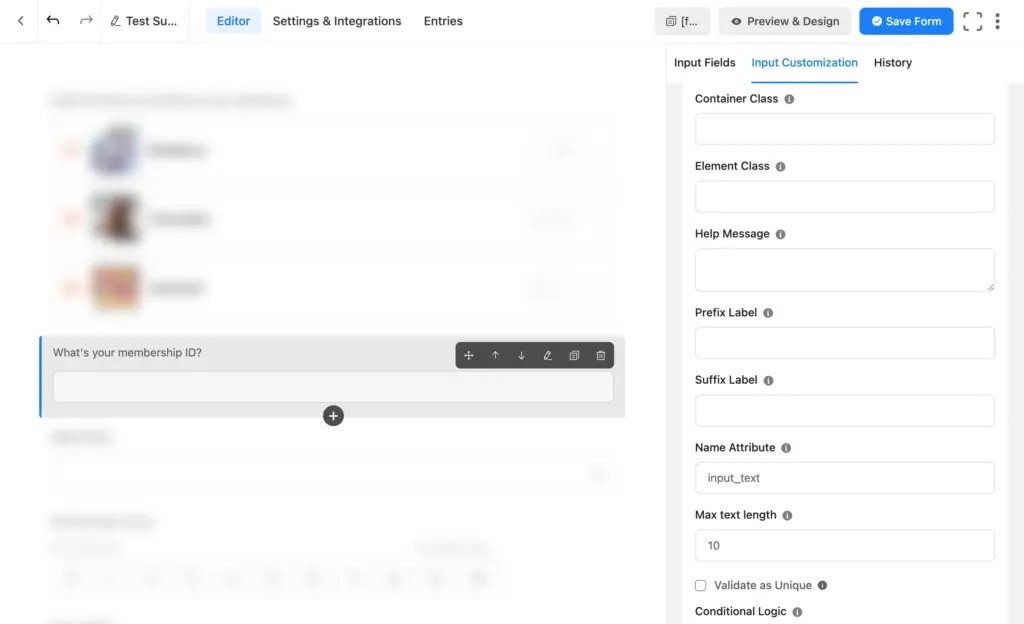The image size is (1024, 624).
Task: Click the Name Attribute input_text field
Action: coord(844,478)
